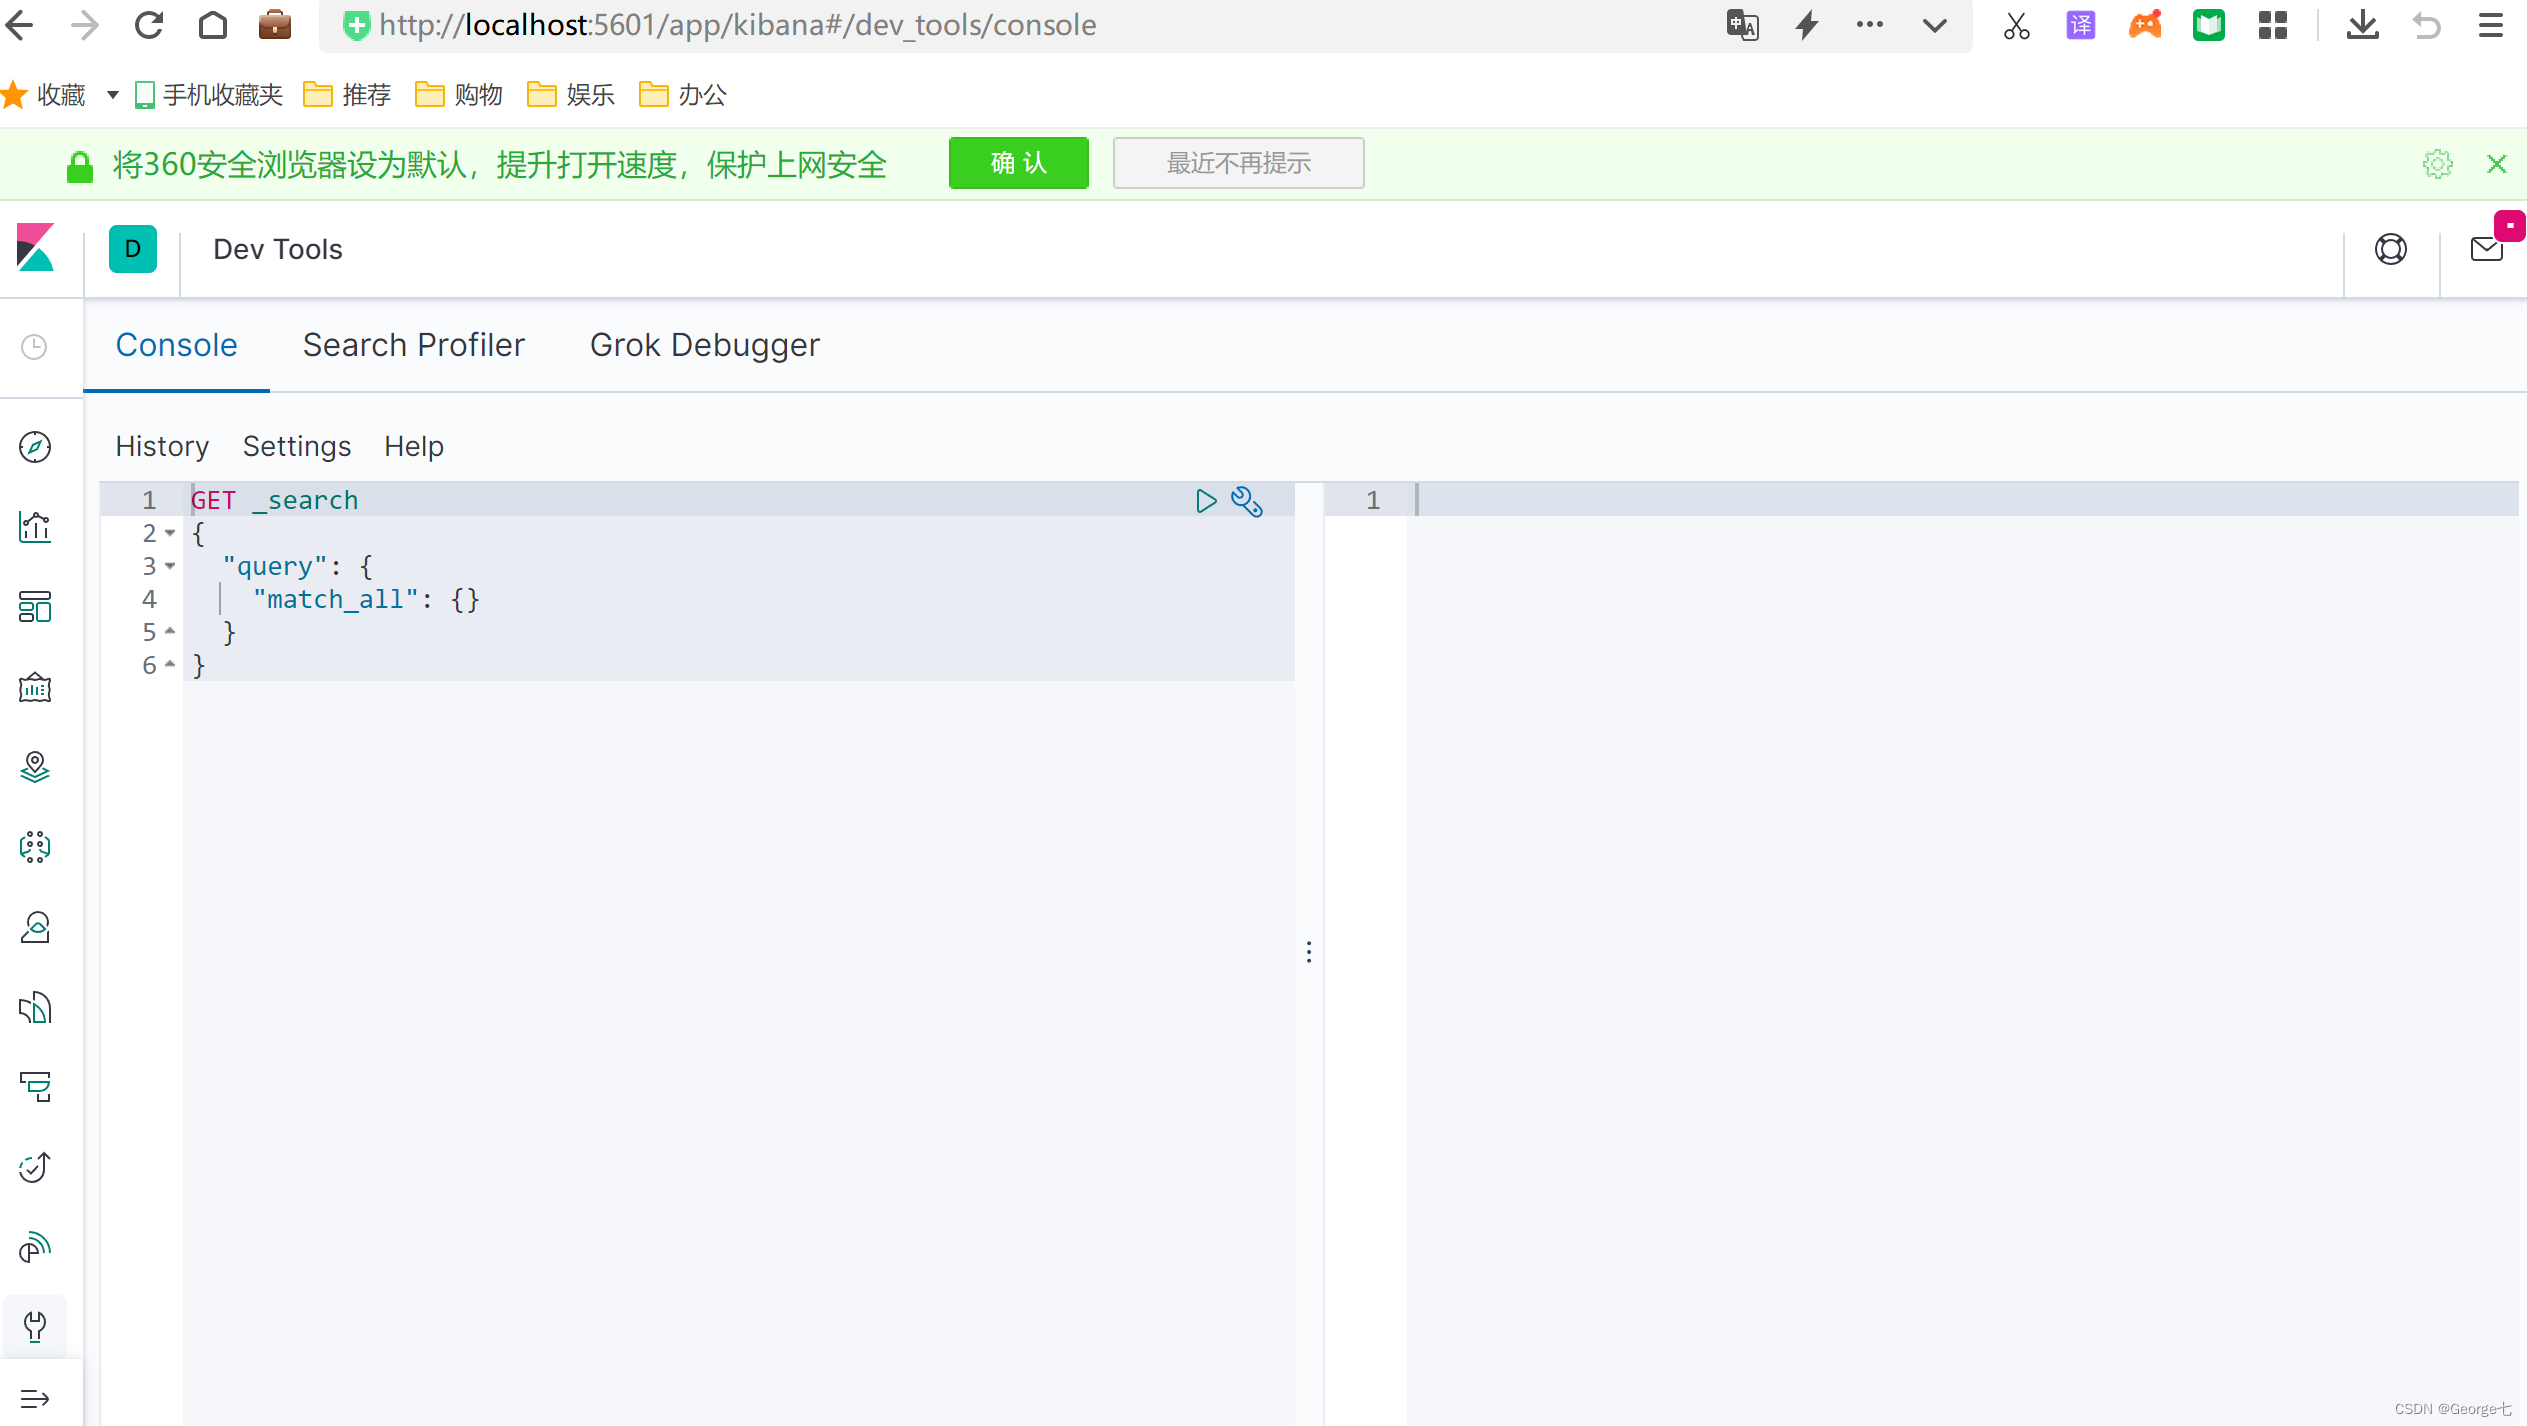Select Dev Tools wrench sidebar icon
Viewport: 2527px width, 1426px height.
(x=35, y=1327)
